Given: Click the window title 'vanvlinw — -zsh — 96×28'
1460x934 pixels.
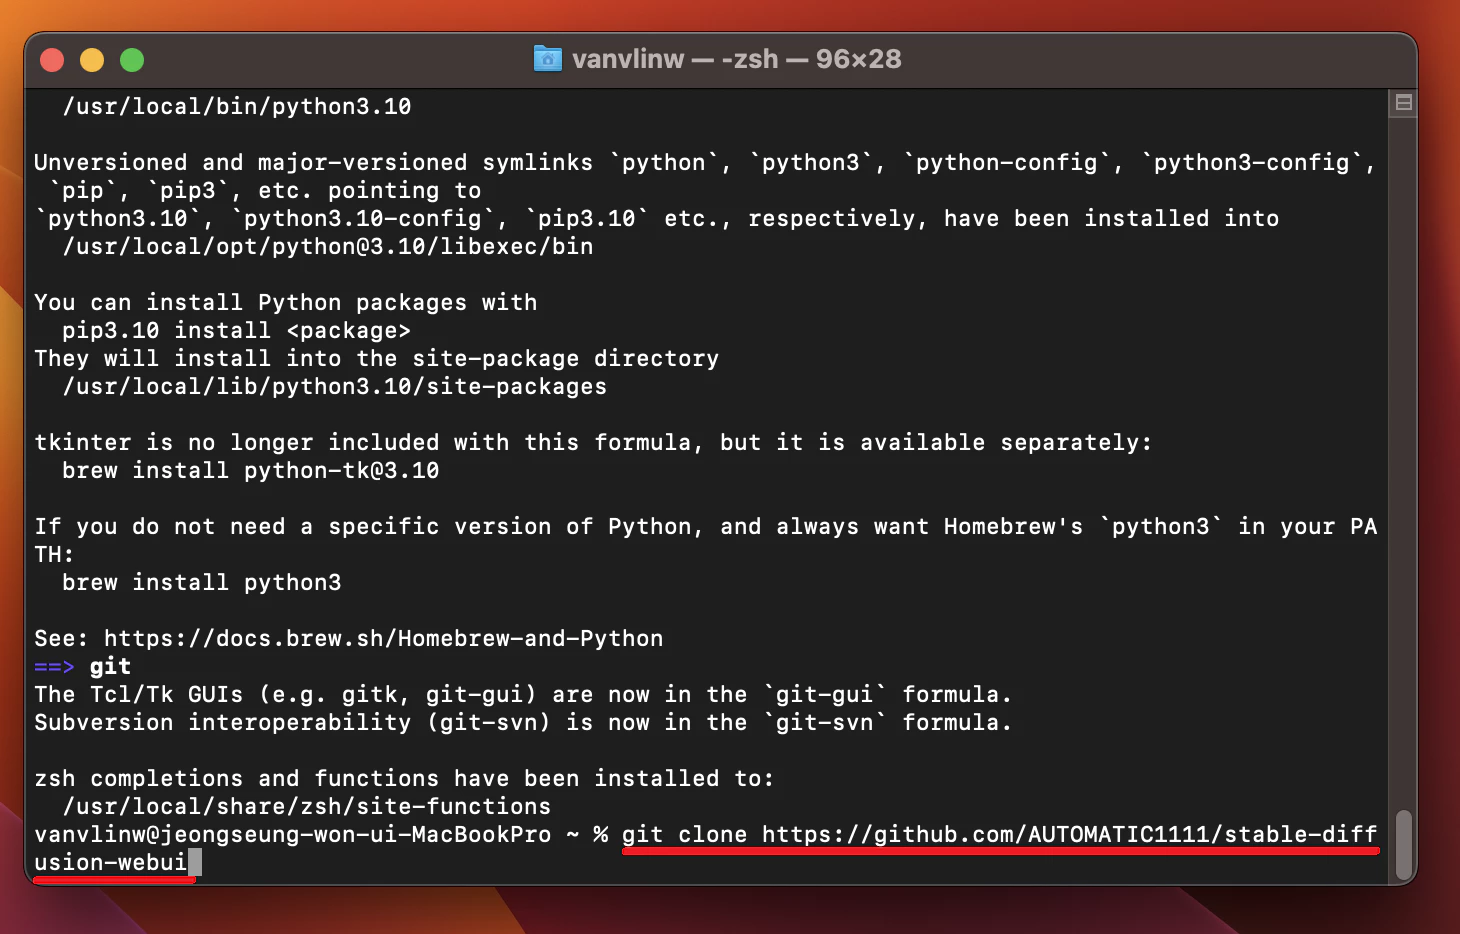Looking at the screenshot, I should click(x=736, y=59).
